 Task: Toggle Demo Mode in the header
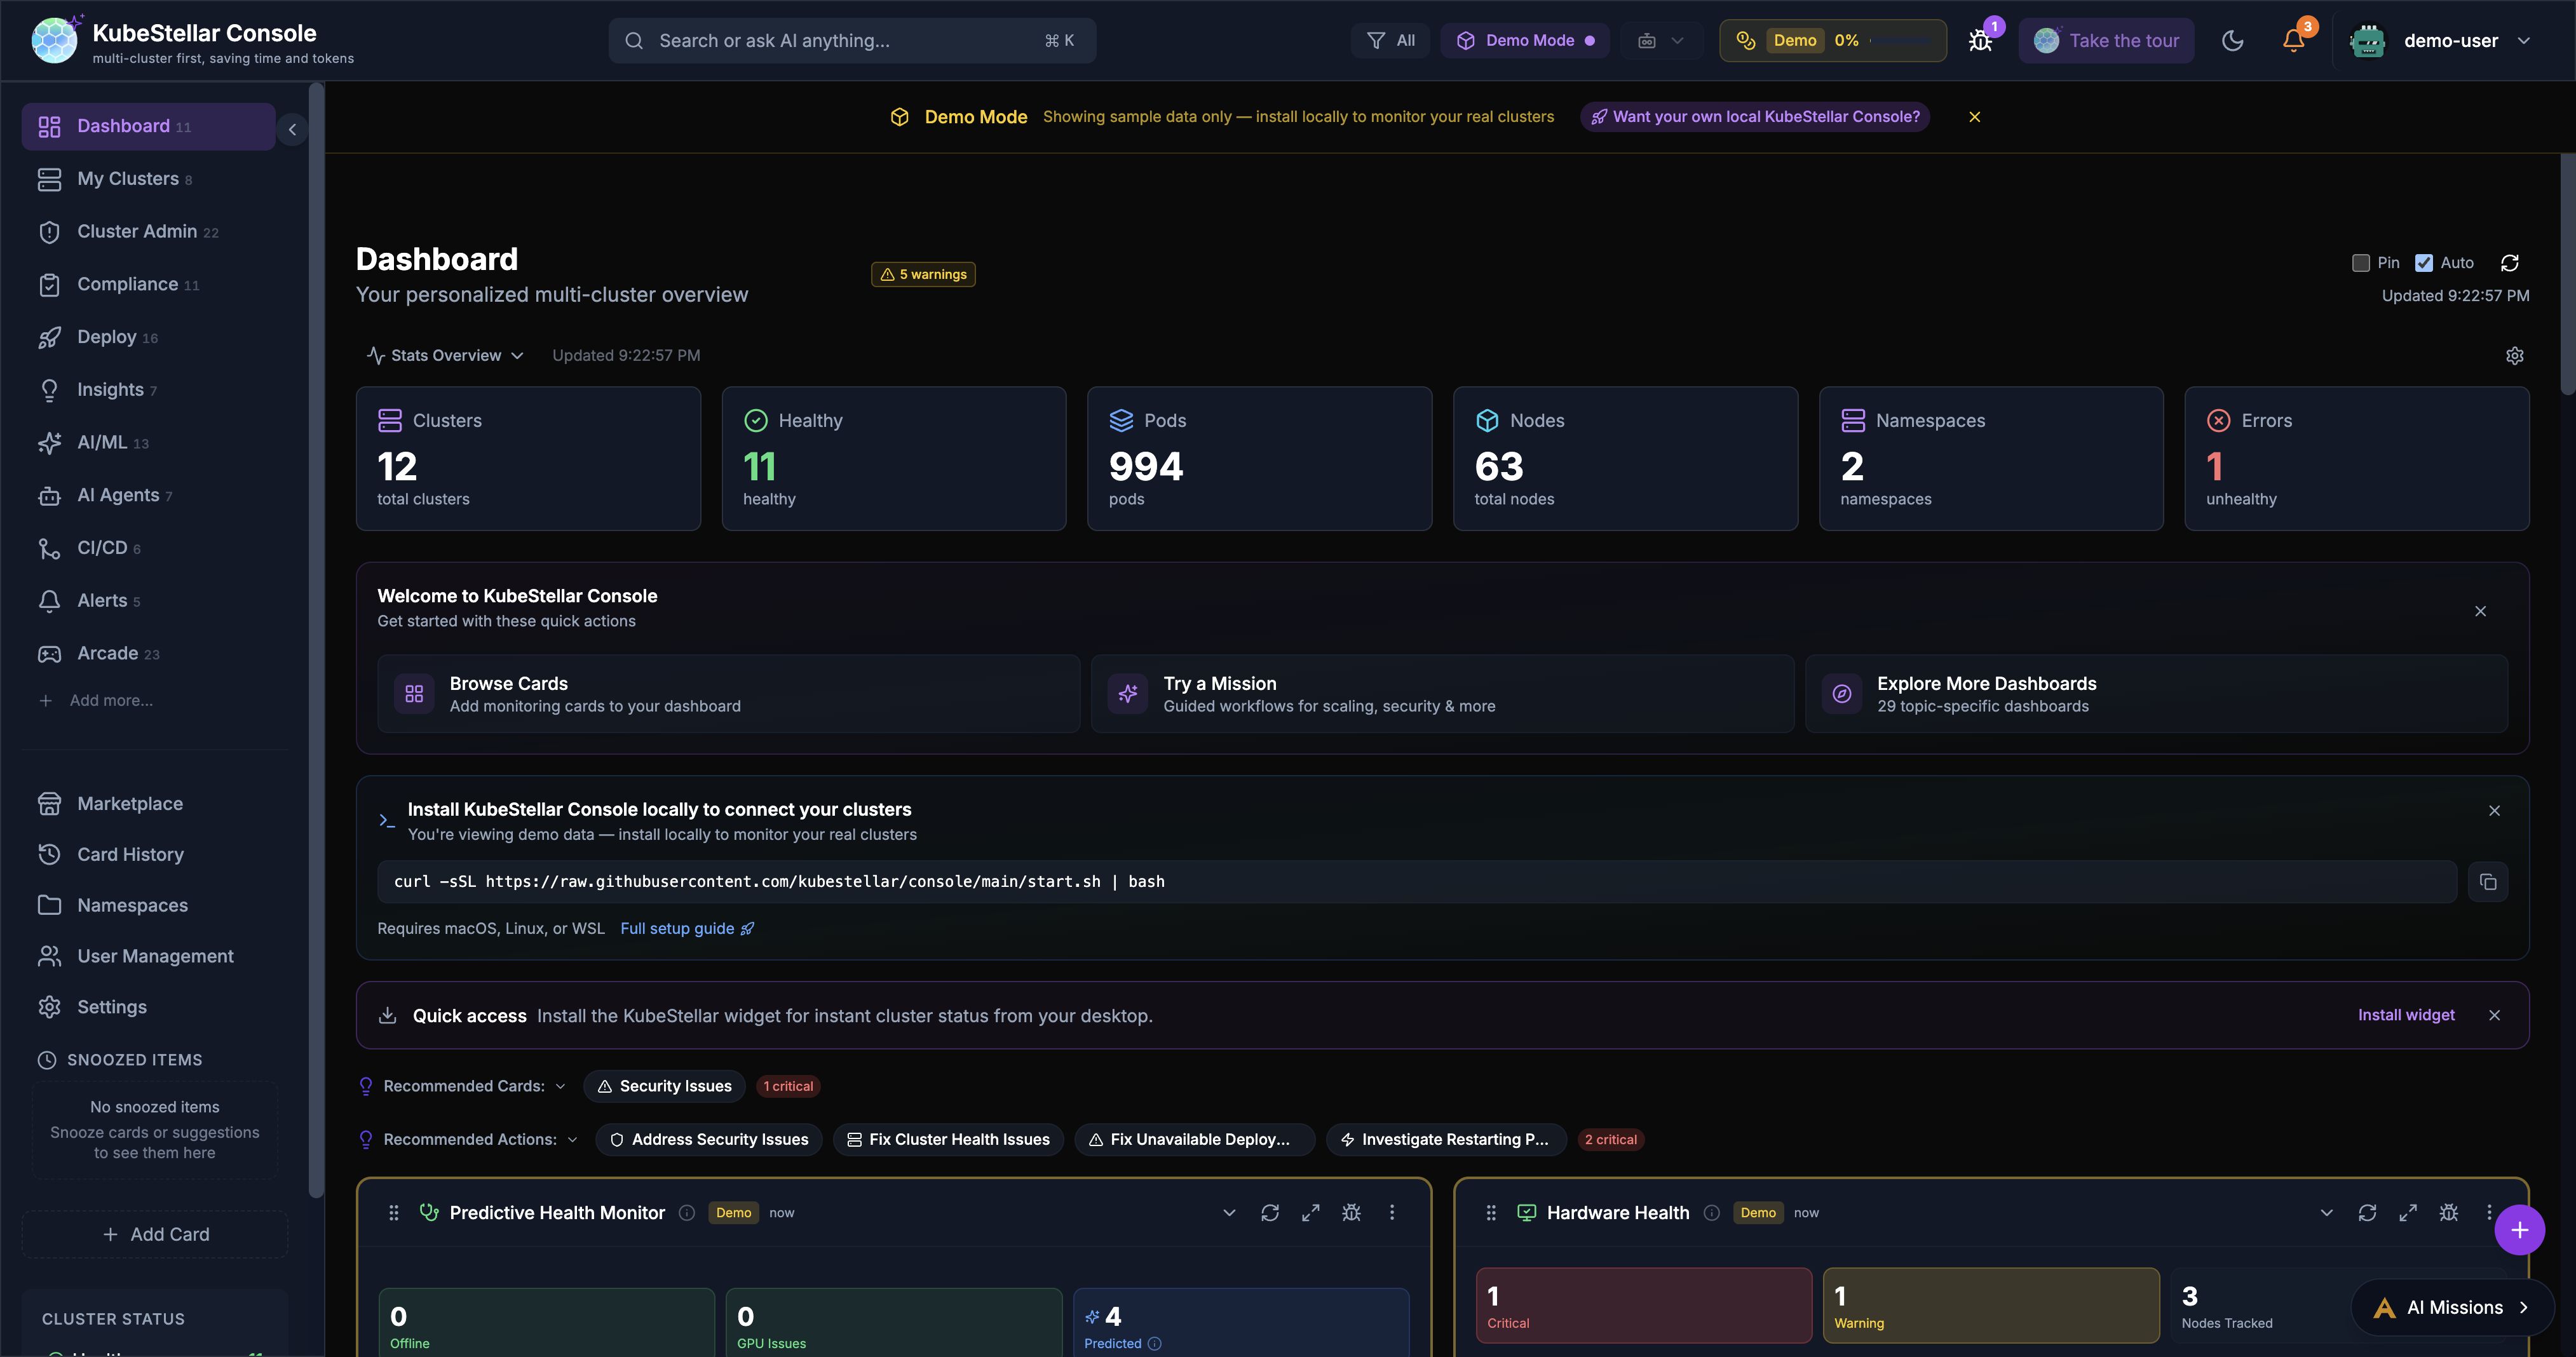click(1525, 40)
